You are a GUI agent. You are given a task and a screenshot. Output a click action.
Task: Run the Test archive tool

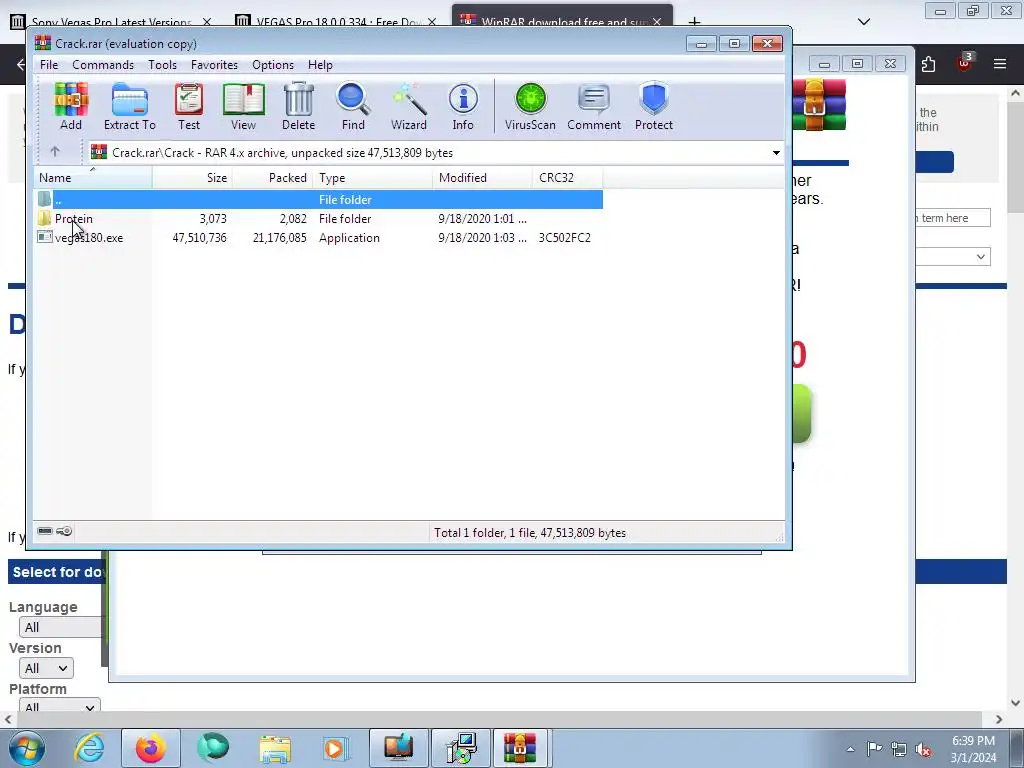189,106
